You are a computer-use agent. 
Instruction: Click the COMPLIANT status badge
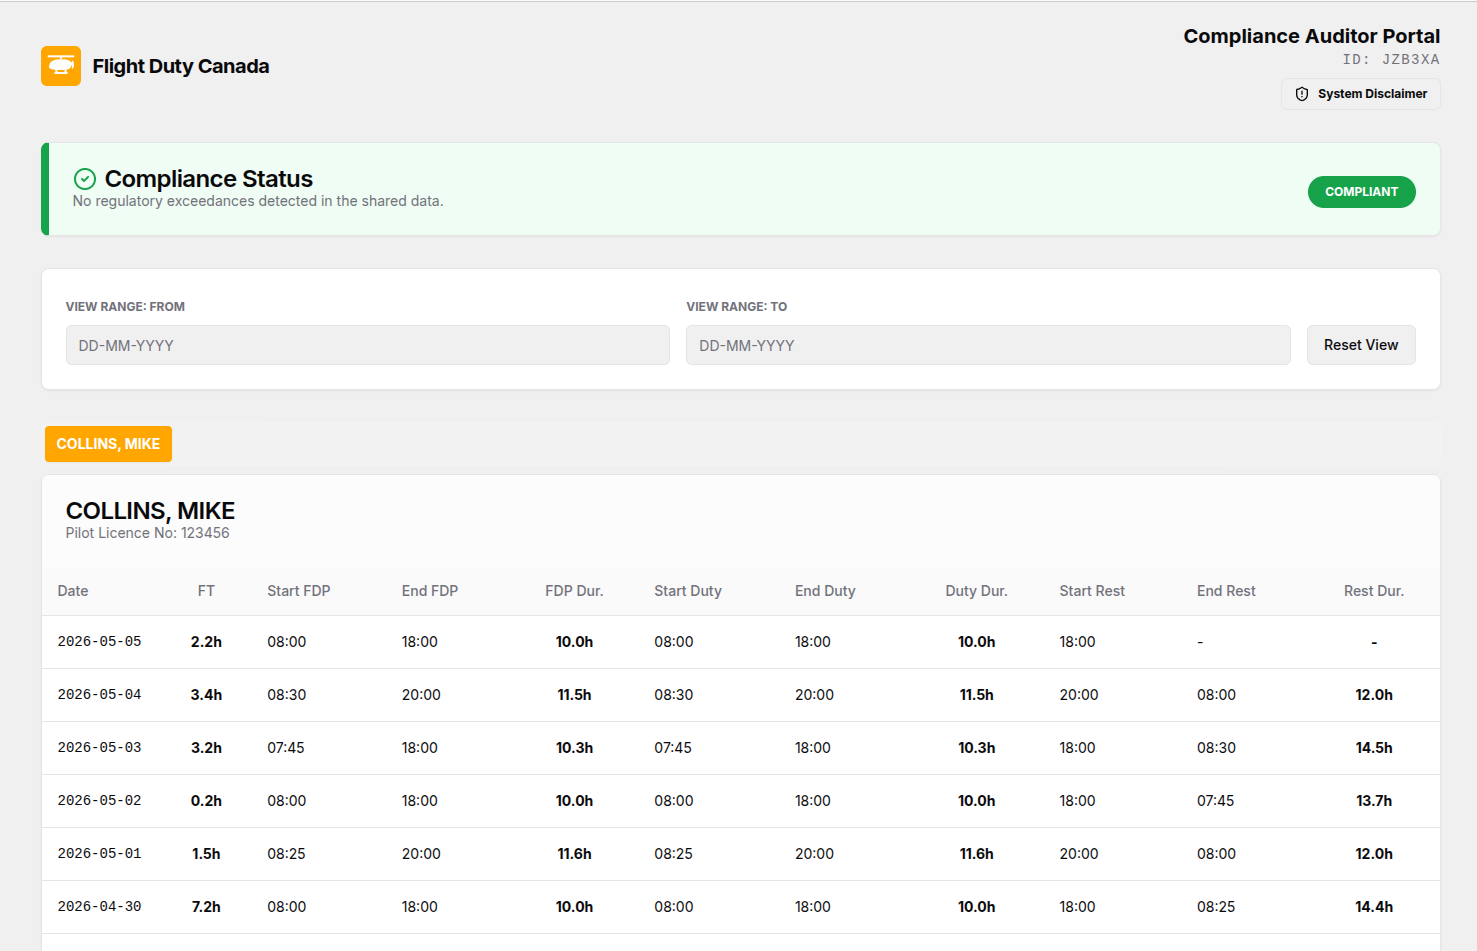coord(1361,192)
